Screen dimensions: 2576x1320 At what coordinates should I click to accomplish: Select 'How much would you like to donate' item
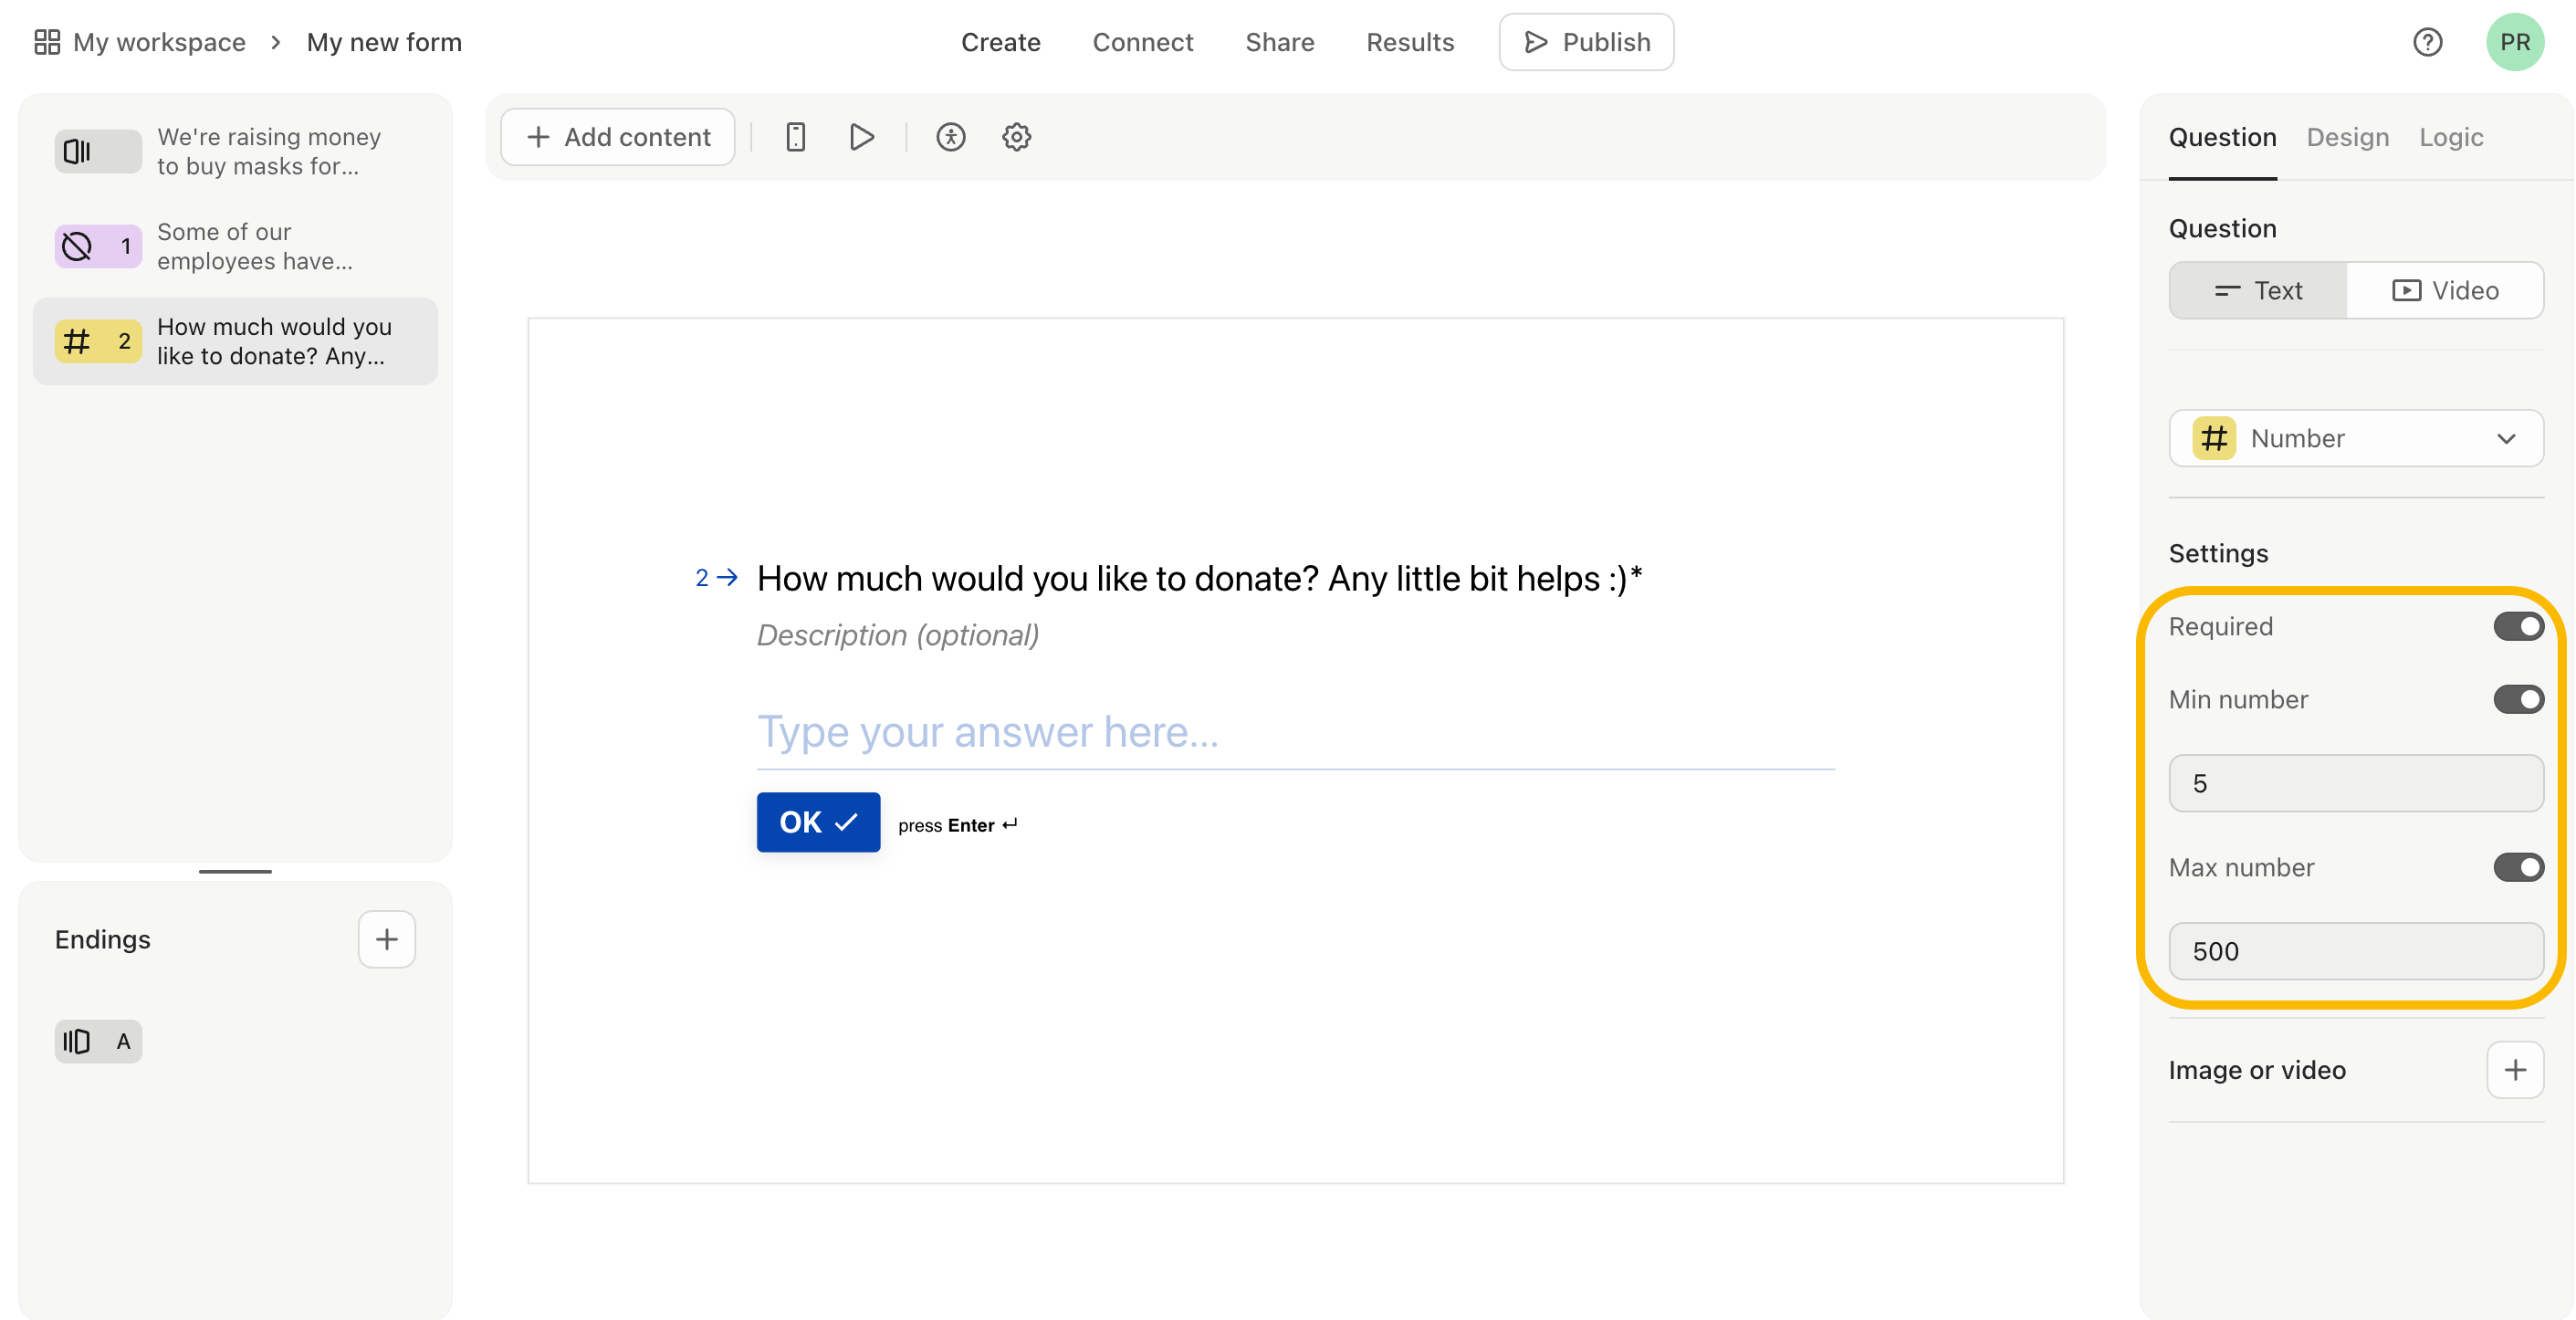tap(235, 341)
